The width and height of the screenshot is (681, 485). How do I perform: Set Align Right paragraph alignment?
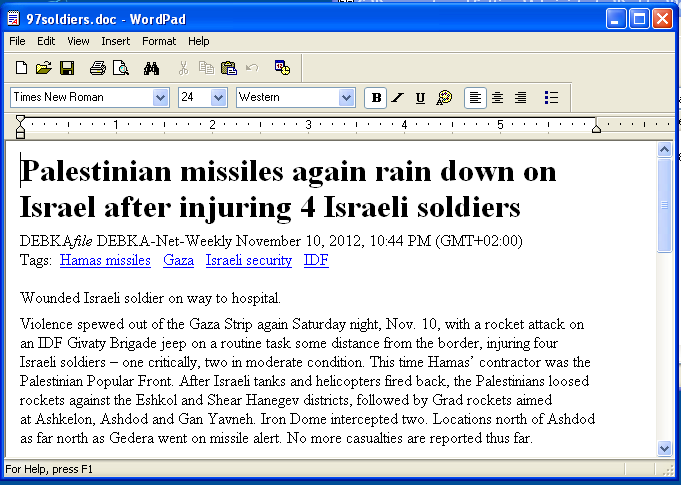[521, 98]
